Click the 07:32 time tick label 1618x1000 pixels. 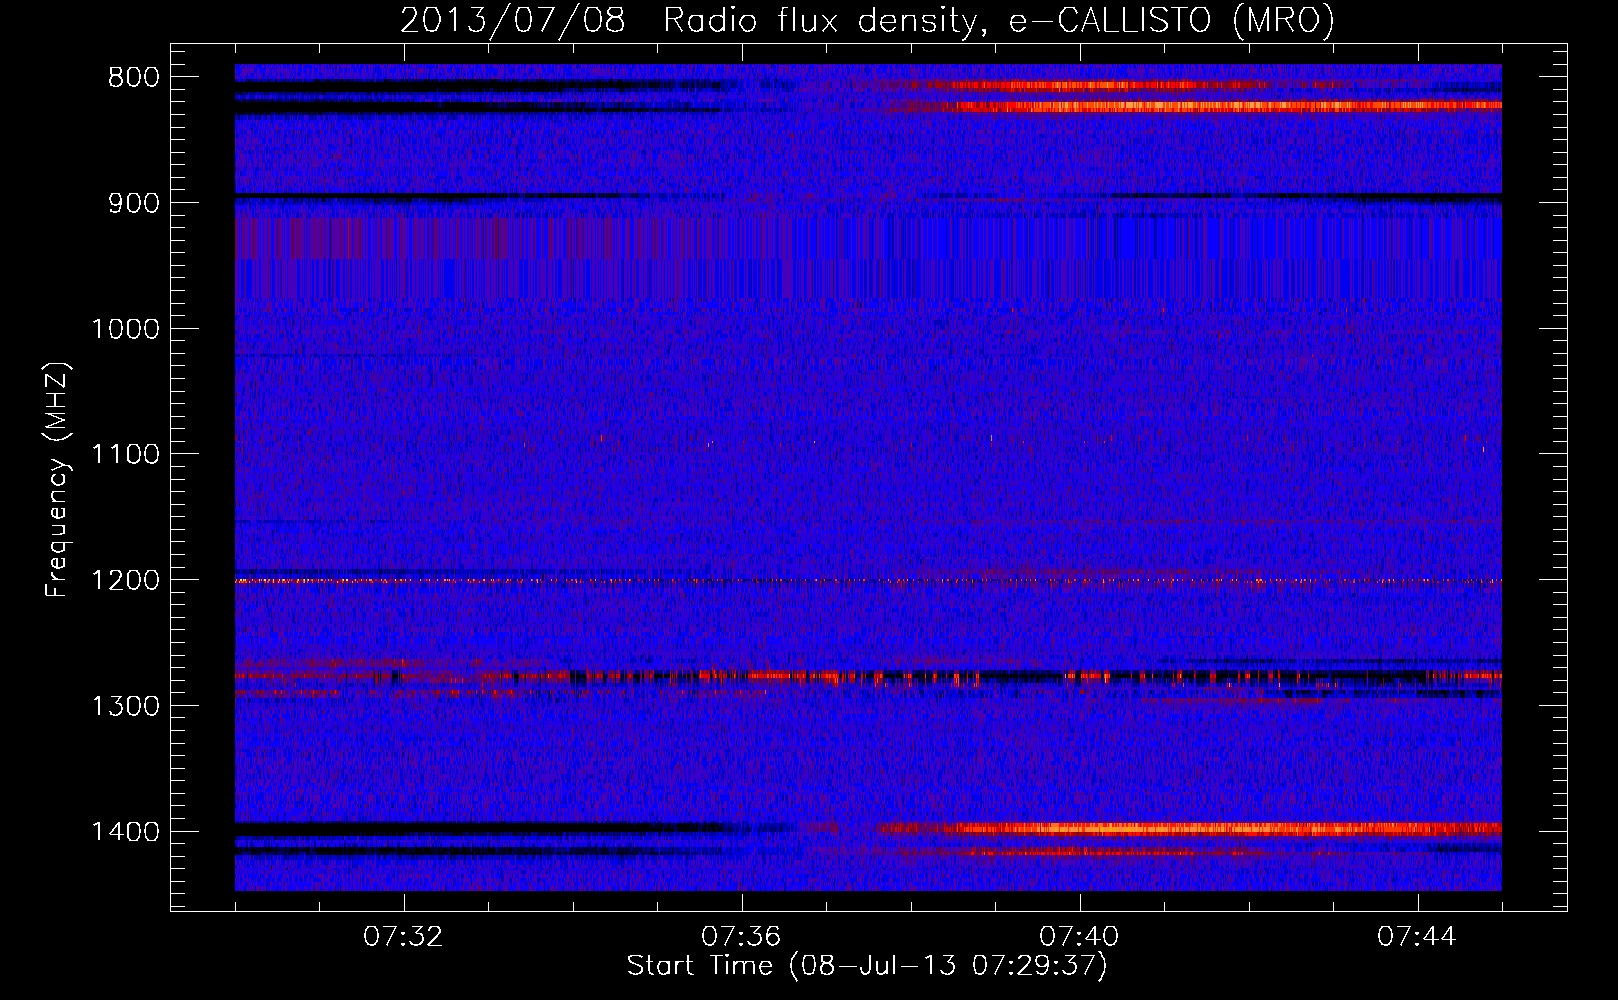[x=403, y=937]
